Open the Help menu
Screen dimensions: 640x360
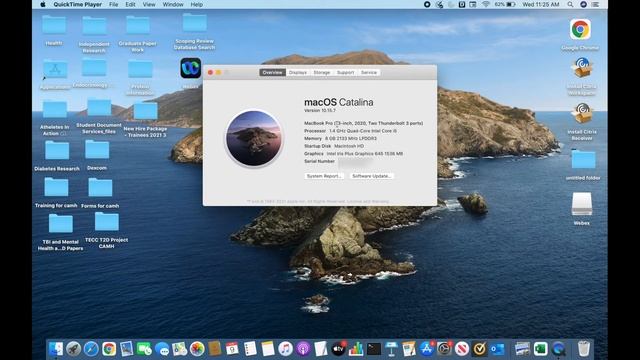click(x=197, y=4)
